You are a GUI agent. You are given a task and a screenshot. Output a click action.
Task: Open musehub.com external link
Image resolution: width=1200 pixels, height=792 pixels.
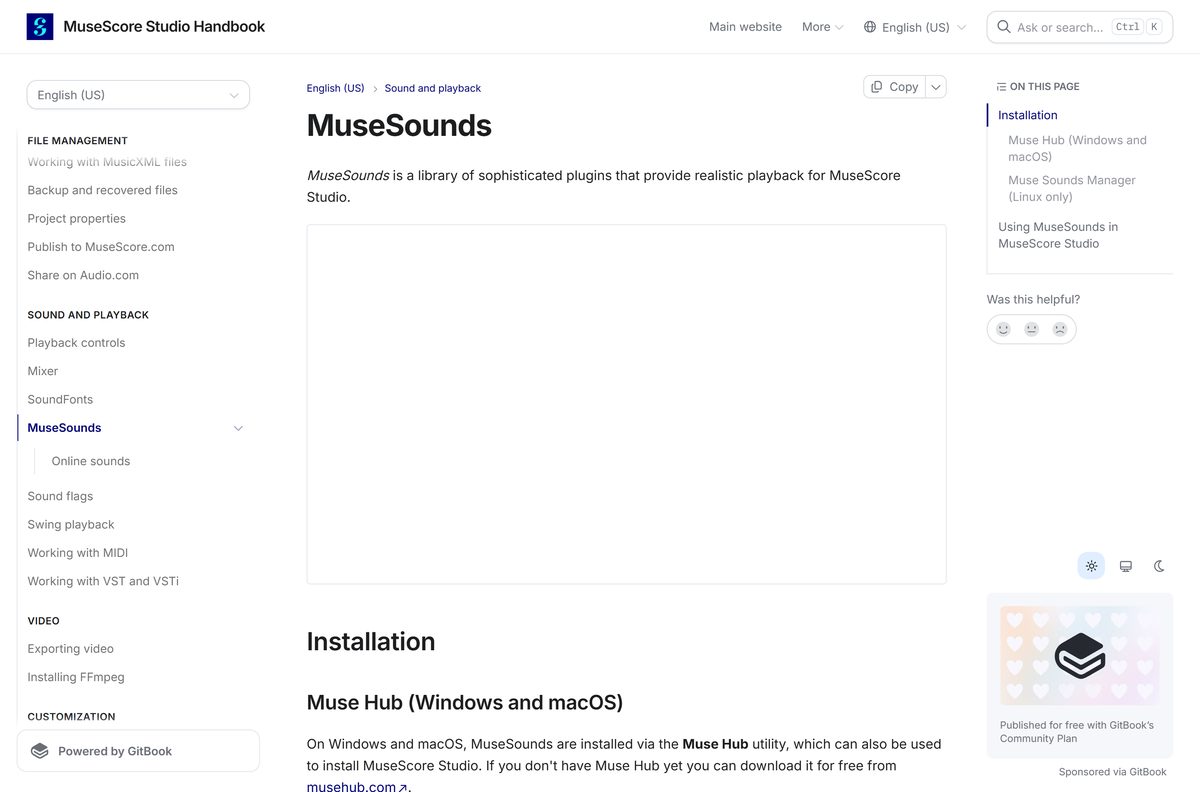(x=357, y=787)
